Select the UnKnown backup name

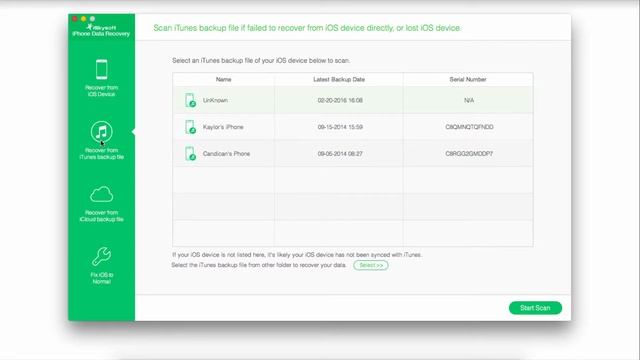pos(215,100)
